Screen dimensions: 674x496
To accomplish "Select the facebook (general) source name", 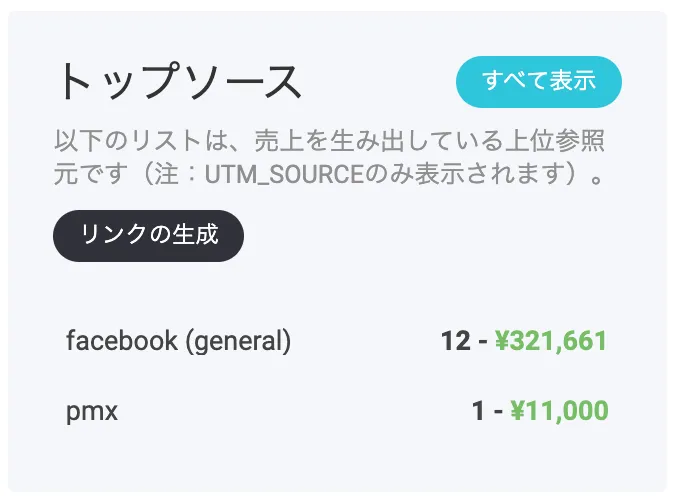I will pyautogui.click(x=178, y=341).
